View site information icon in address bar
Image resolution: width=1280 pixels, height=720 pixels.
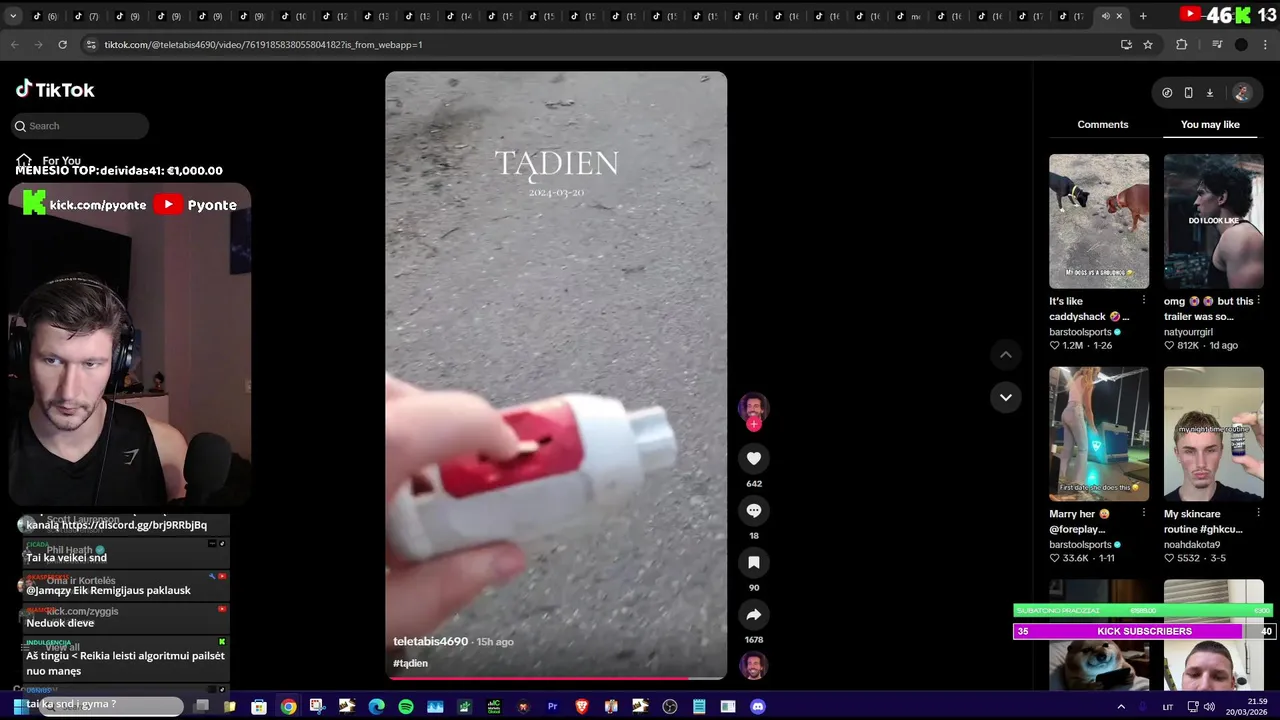click(x=90, y=44)
